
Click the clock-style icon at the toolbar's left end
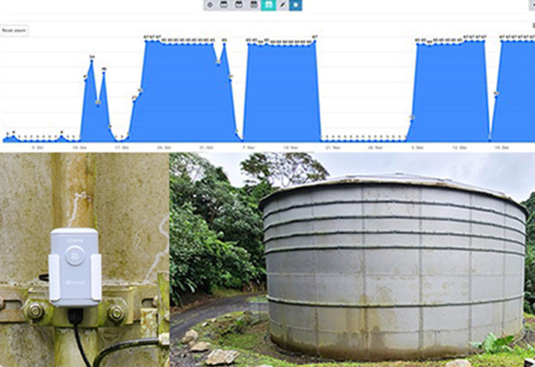[x=210, y=5]
